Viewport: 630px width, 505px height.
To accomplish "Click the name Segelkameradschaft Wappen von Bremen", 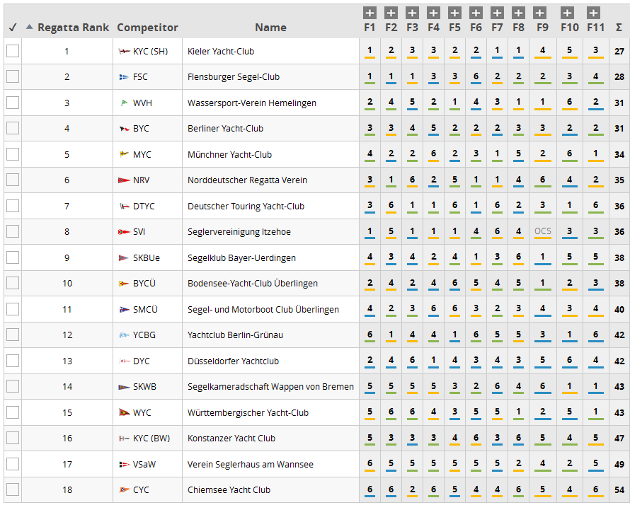I will tap(270, 387).
